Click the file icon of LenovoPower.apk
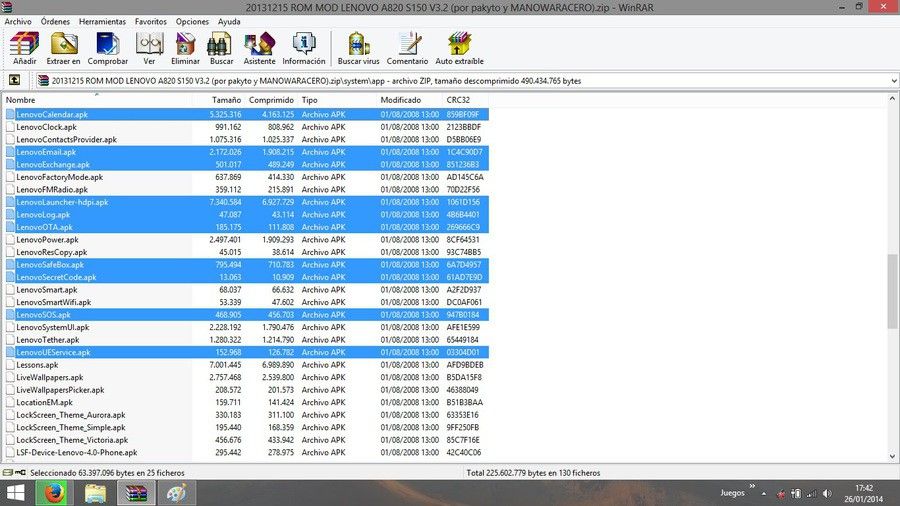900x506 pixels. click(10, 240)
